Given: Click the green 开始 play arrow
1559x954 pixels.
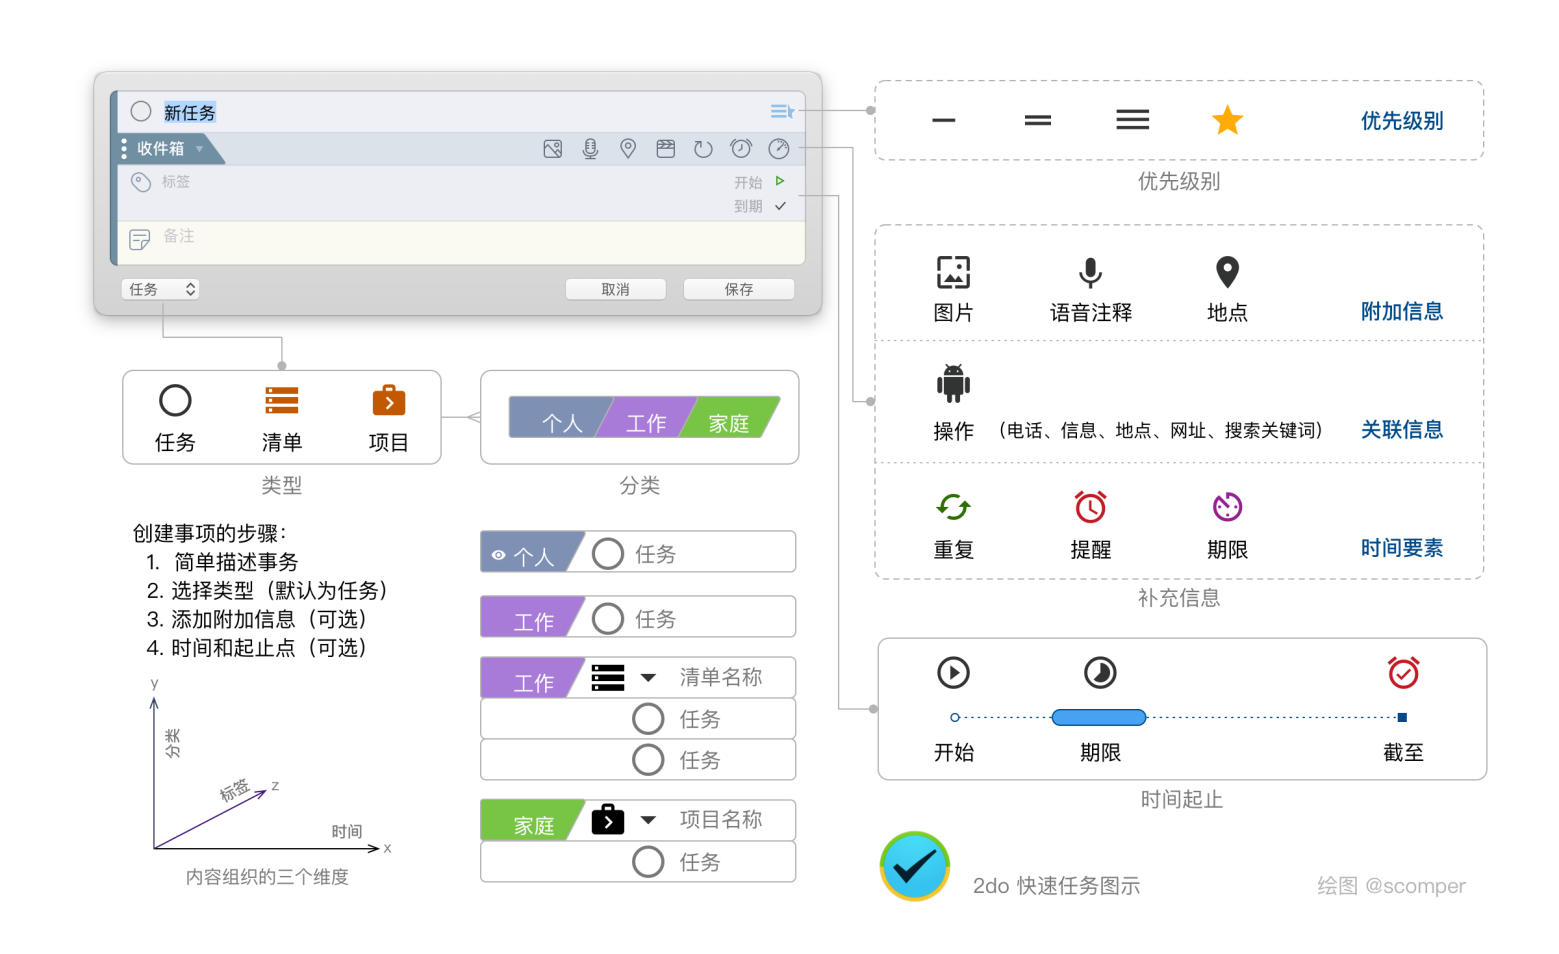Looking at the screenshot, I should pyautogui.click(x=780, y=181).
